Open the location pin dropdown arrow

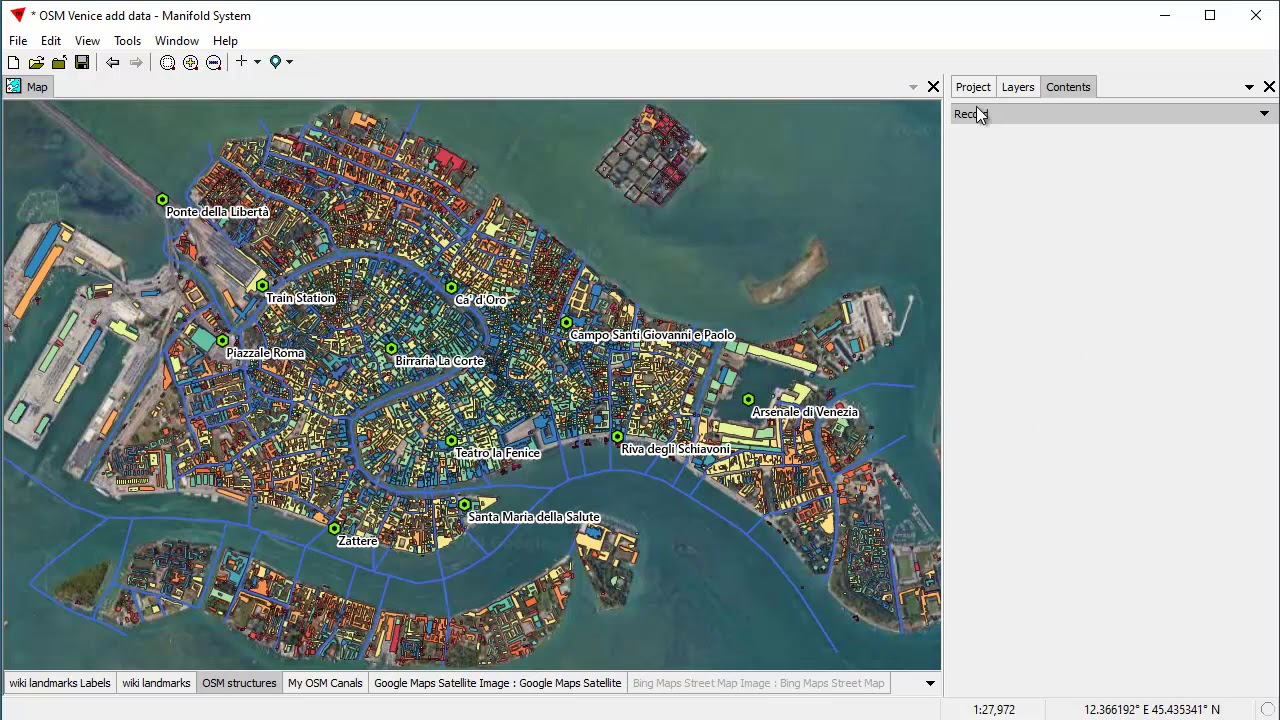pos(289,62)
